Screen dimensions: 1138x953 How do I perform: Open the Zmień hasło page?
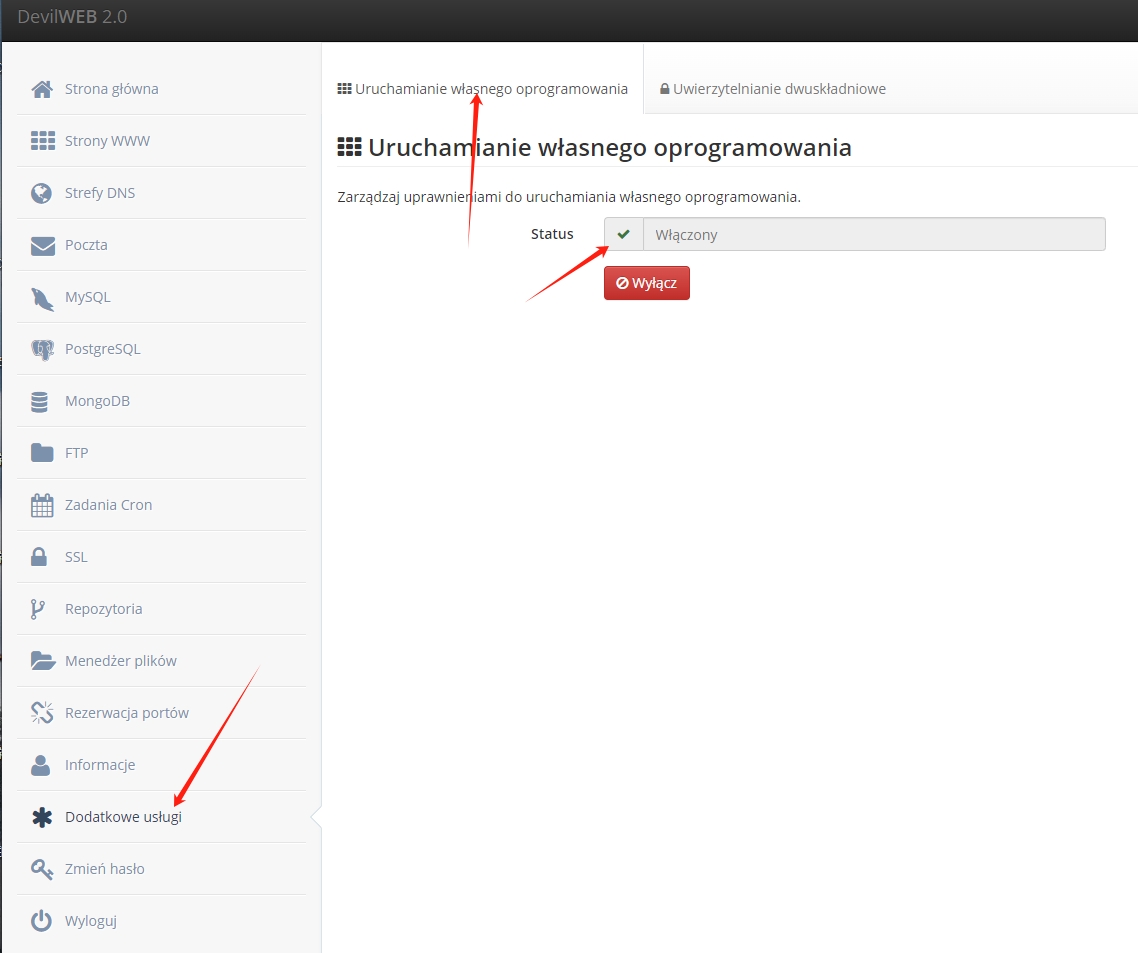(x=104, y=869)
